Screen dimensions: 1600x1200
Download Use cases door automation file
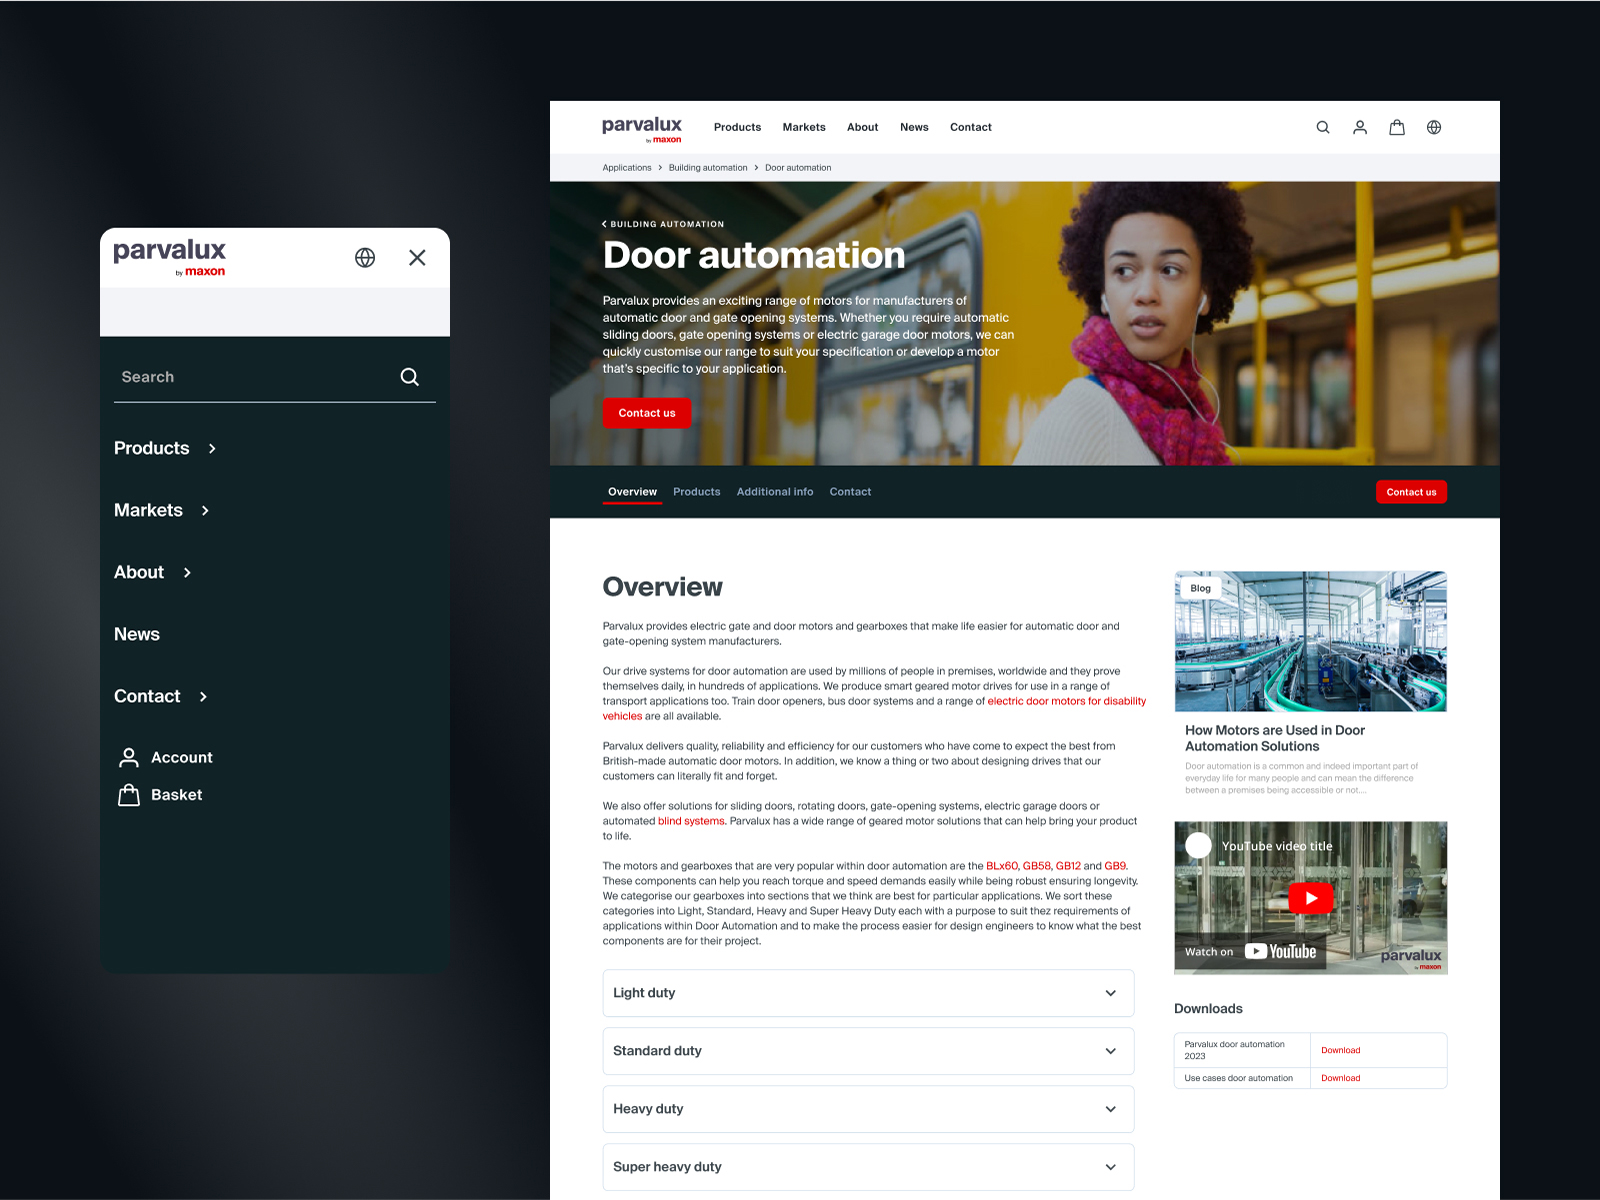click(1340, 1078)
